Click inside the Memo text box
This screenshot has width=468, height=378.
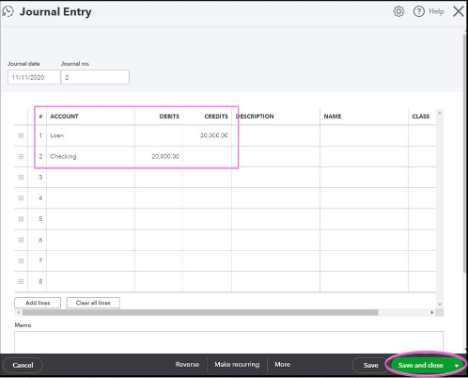(229, 342)
